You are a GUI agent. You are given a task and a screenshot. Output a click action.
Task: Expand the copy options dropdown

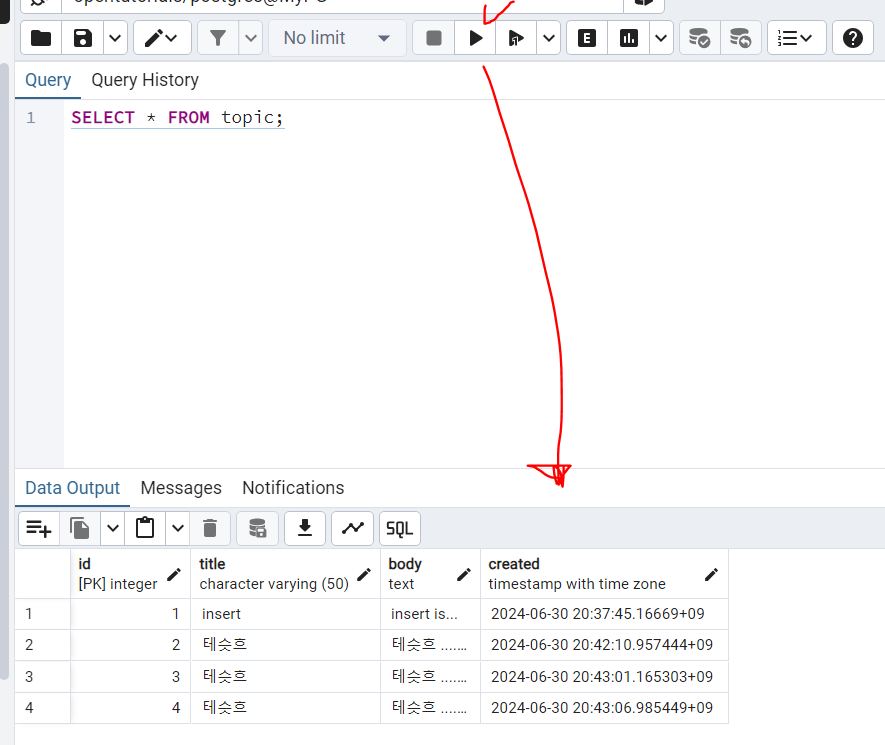tap(113, 529)
